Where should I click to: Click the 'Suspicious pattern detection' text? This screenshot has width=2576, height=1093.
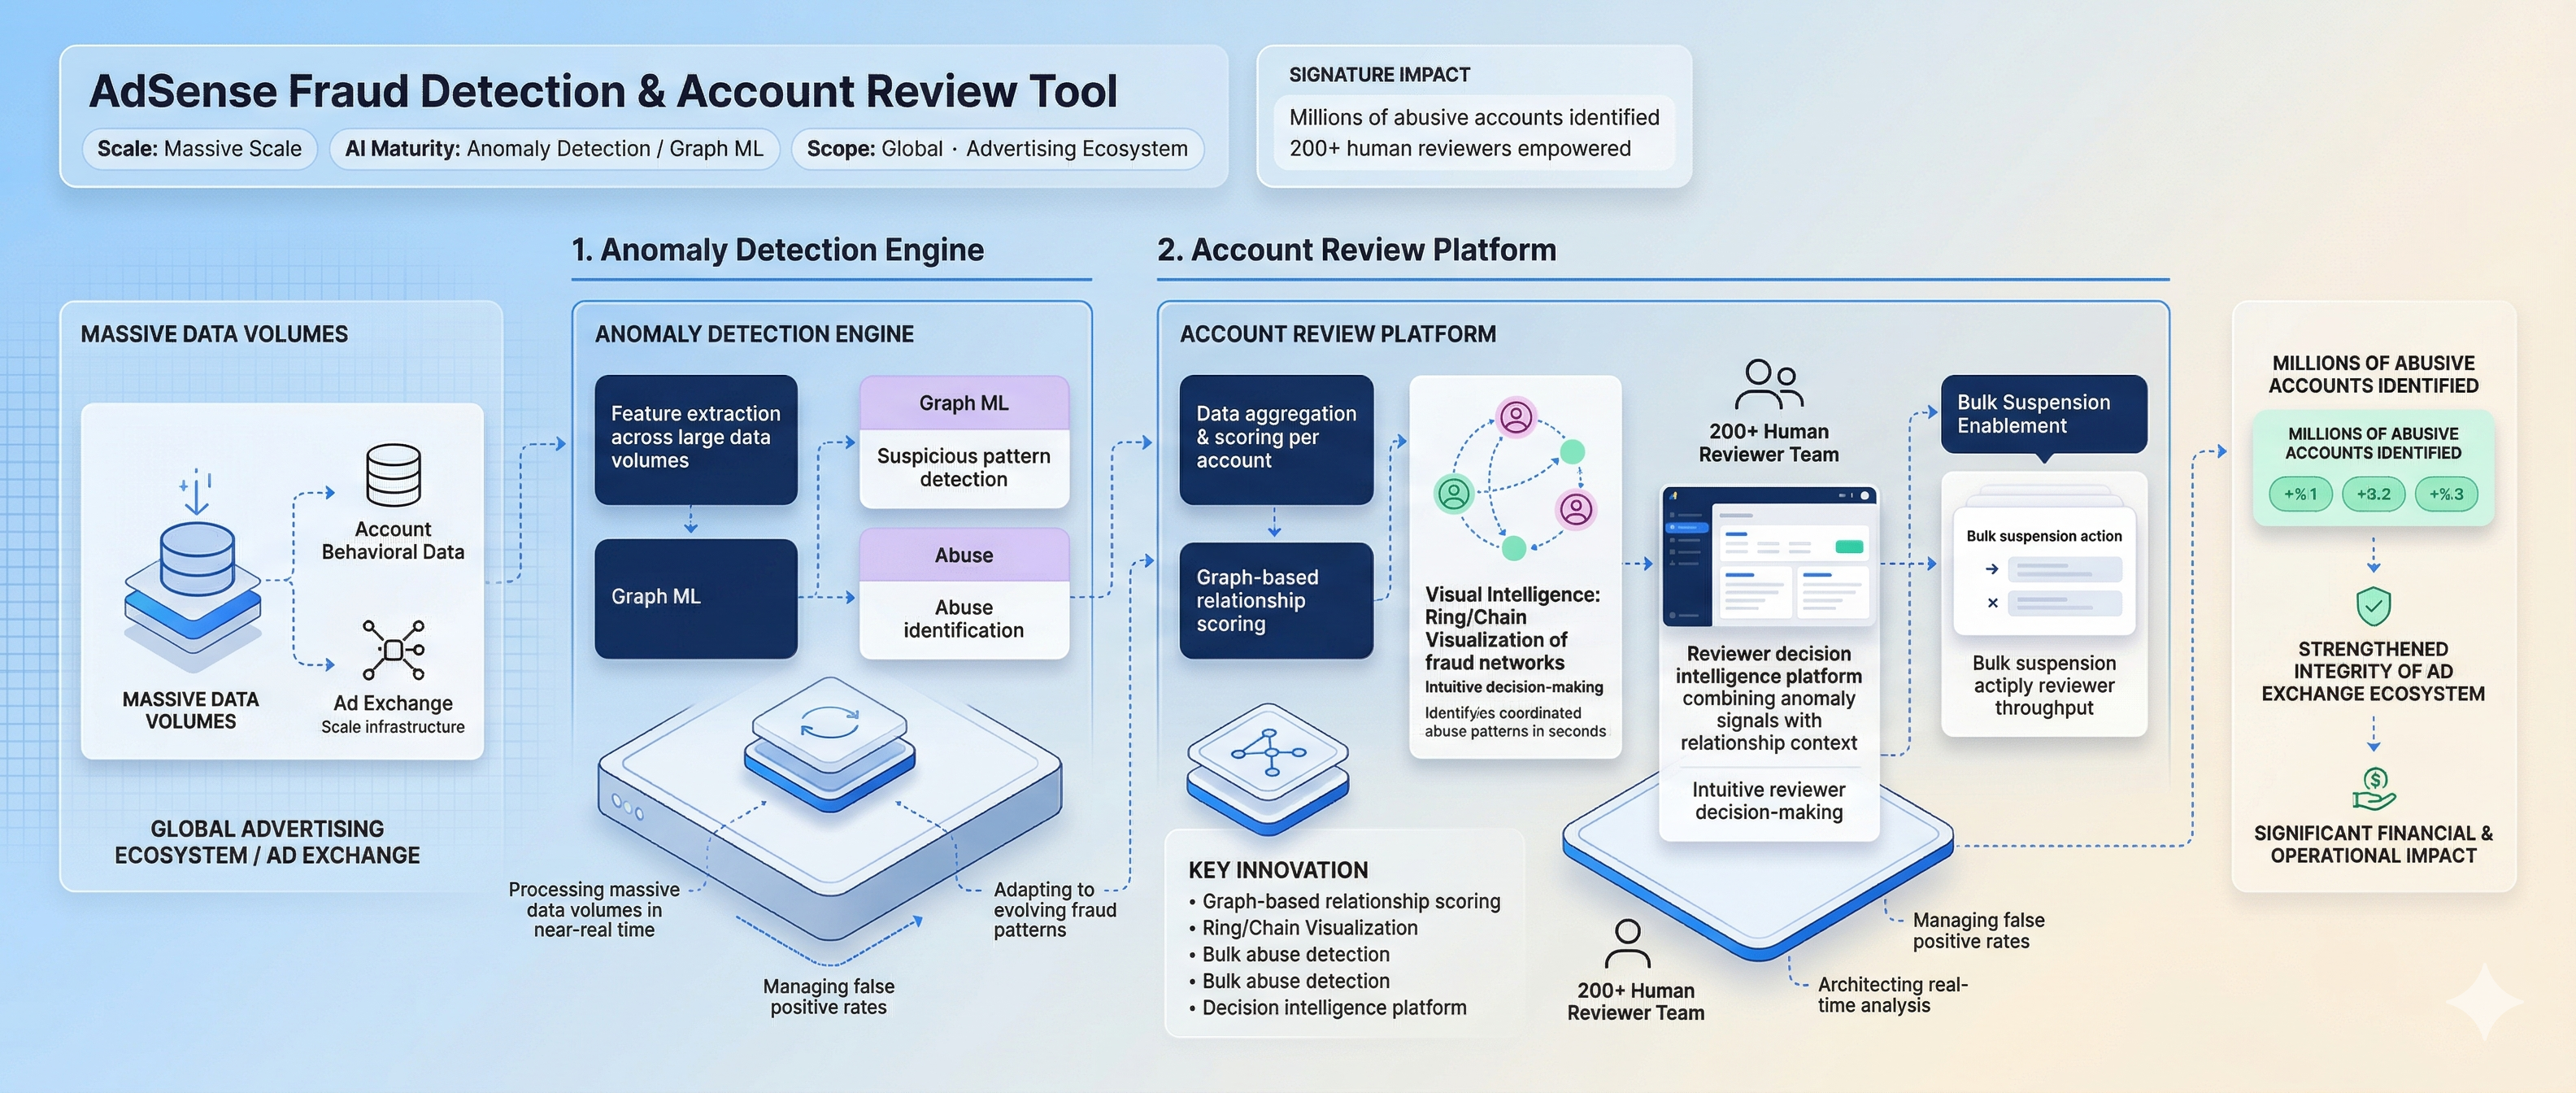click(x=964, y=467)
